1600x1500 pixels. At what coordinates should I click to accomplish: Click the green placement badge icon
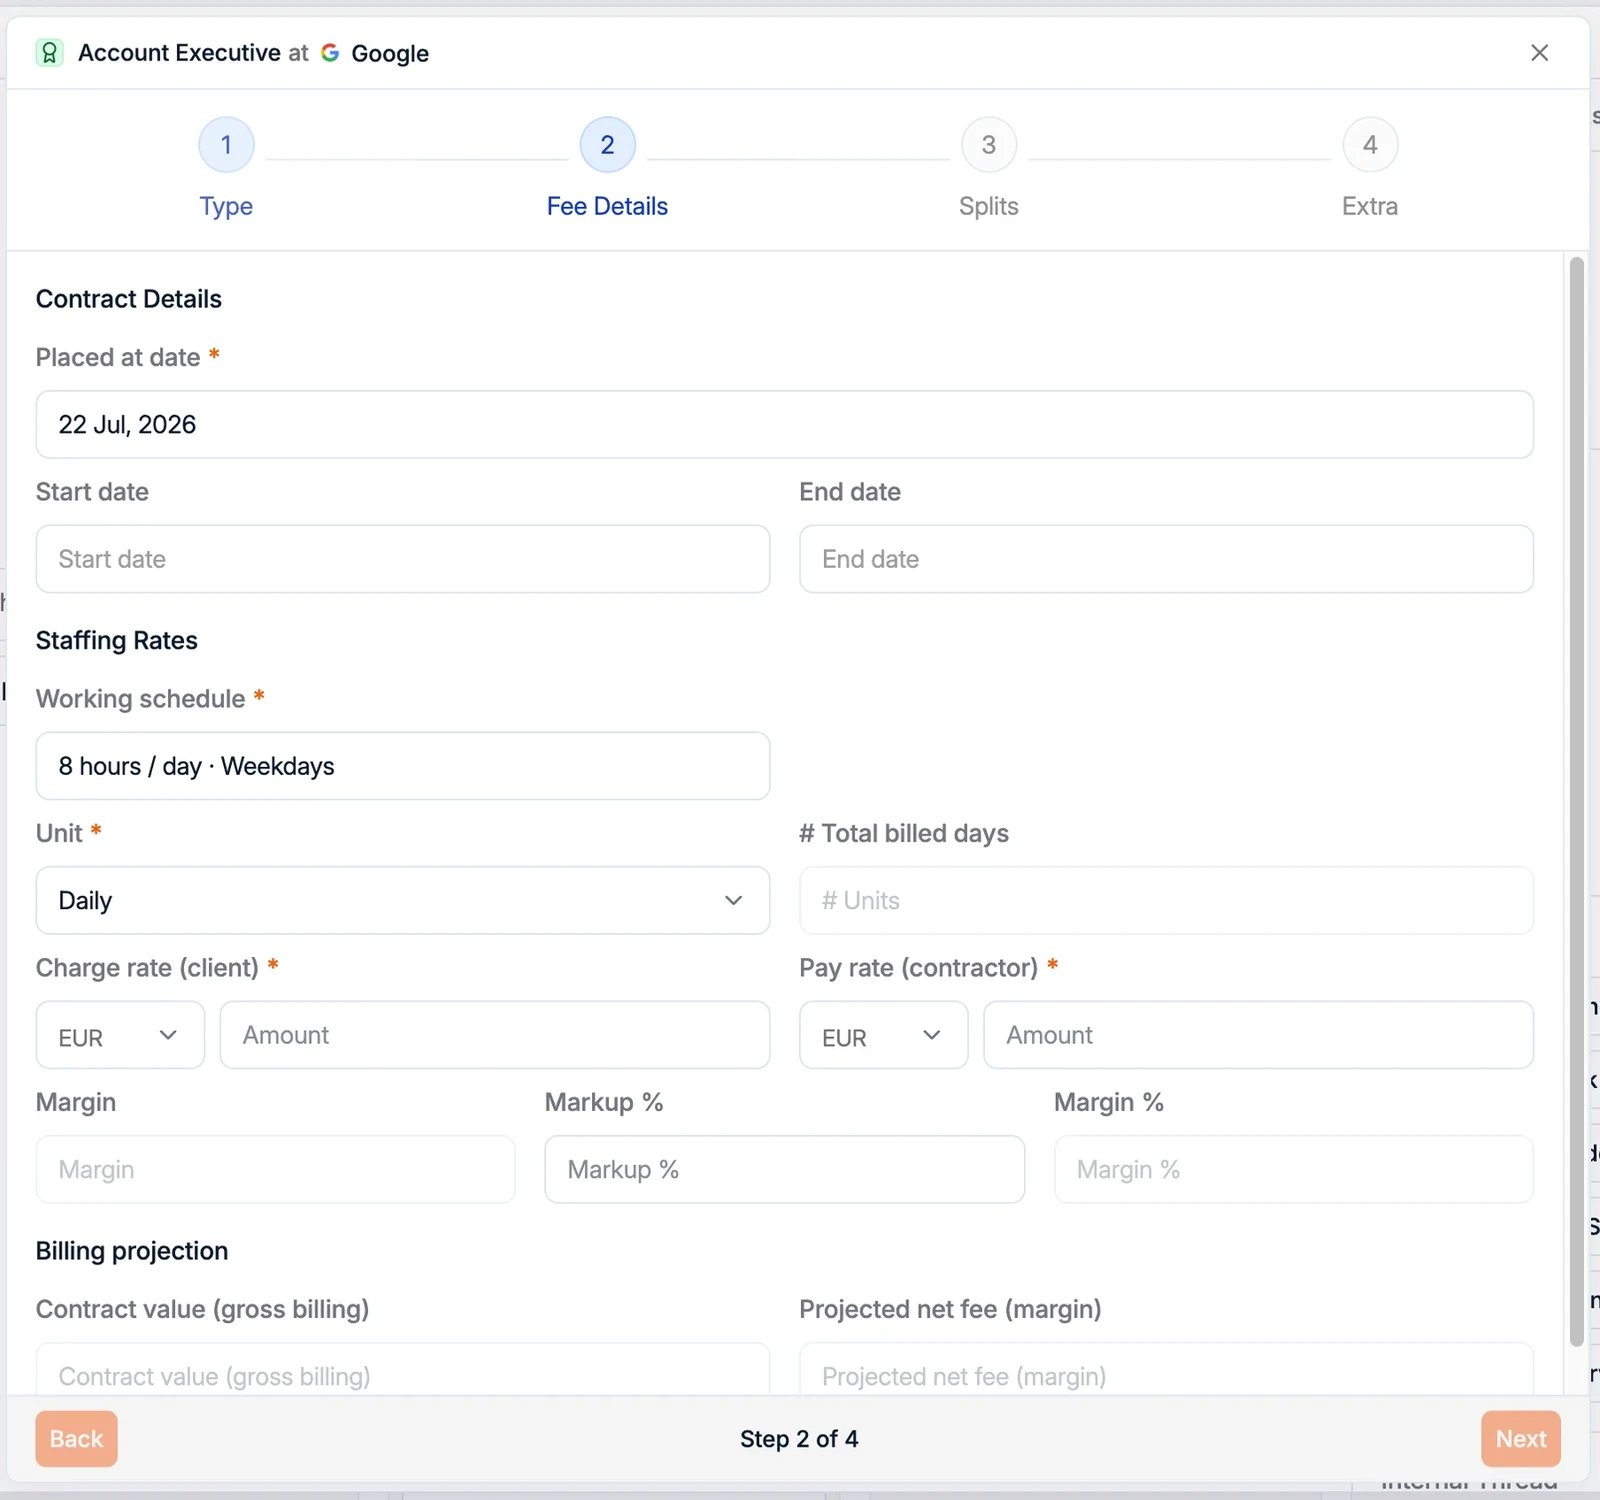point(49,53)
